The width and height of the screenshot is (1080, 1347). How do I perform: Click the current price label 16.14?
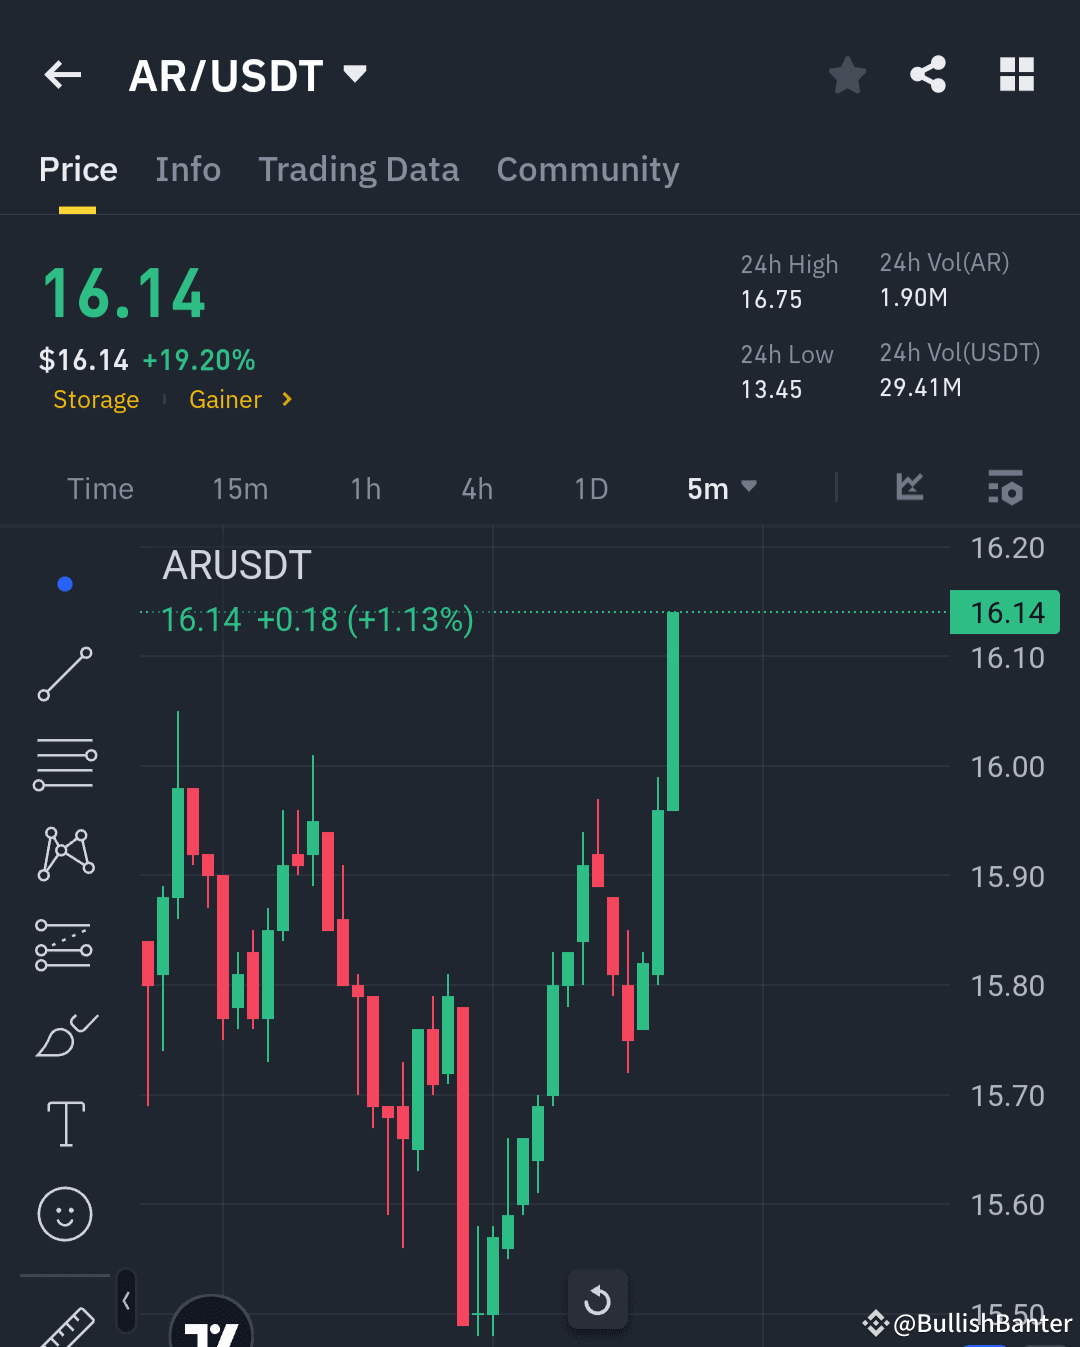pos(1004,611)
